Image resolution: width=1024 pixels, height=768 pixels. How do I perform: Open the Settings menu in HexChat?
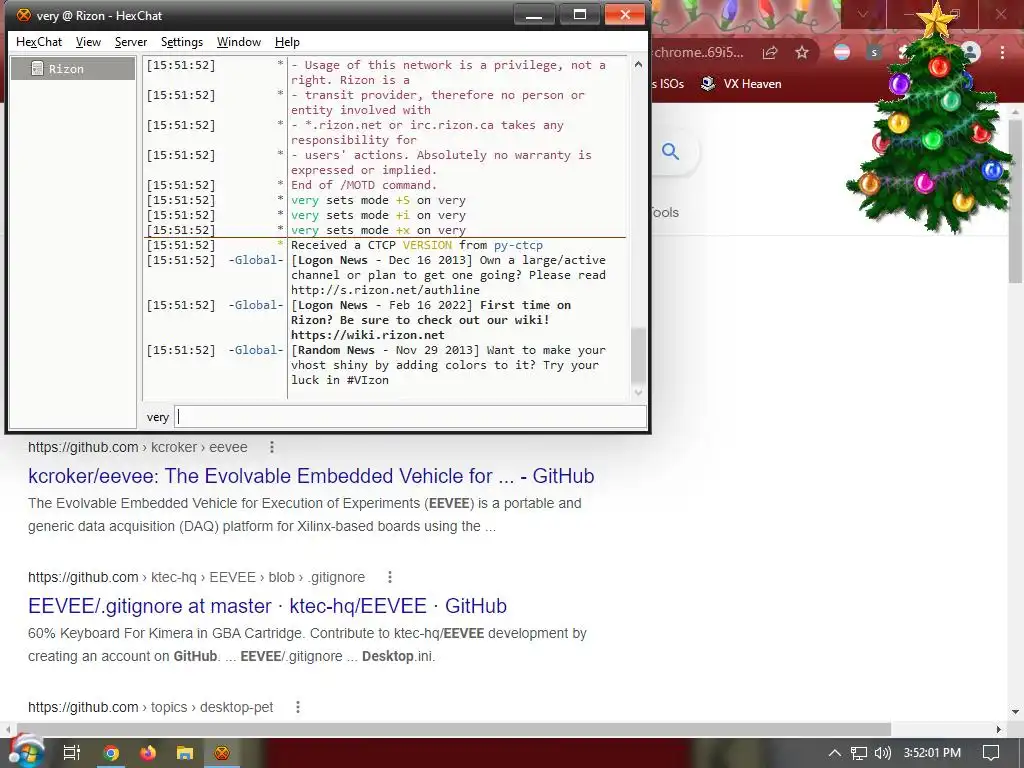click(182, 42)
